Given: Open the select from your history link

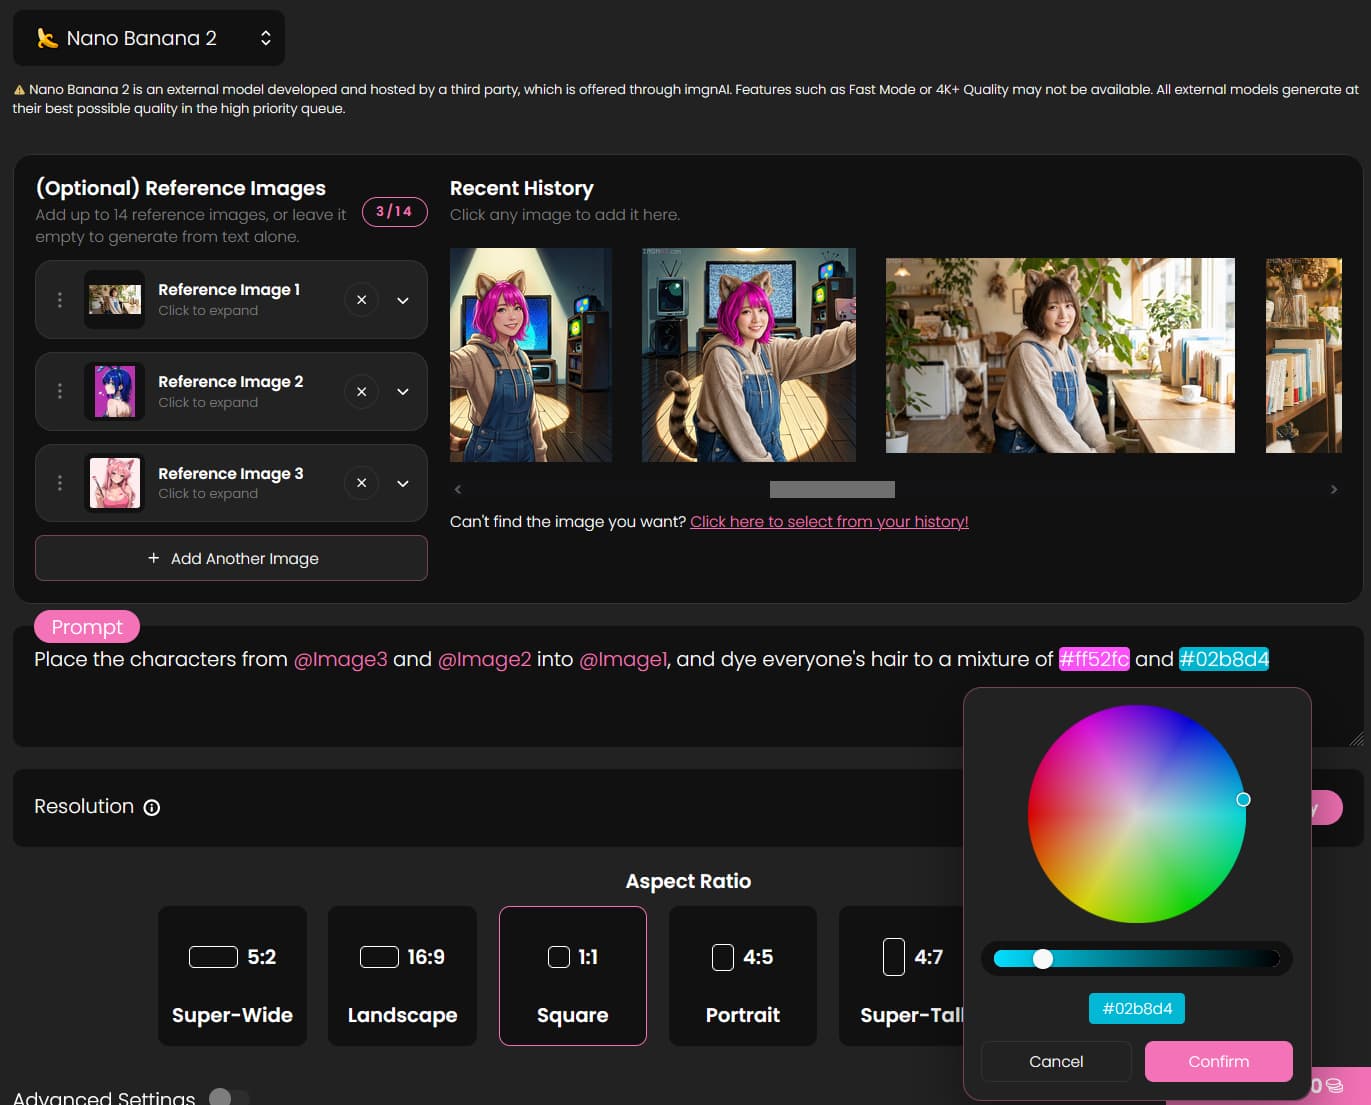Looking at the screenshot, I should coord(829,522).
